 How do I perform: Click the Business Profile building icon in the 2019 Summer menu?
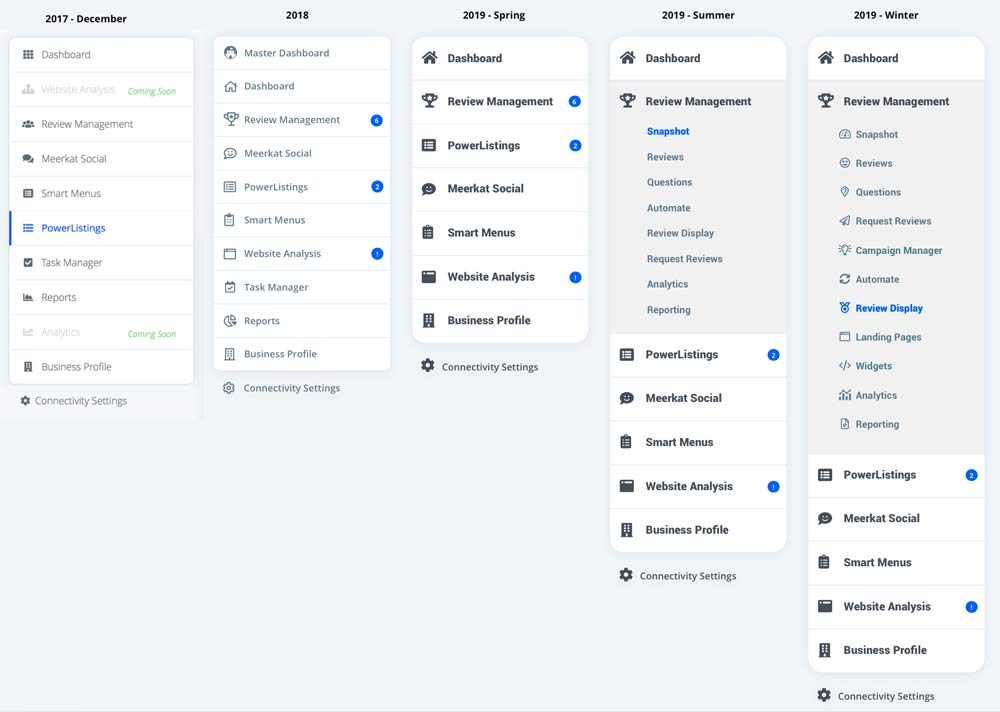[x=627, y=530]
